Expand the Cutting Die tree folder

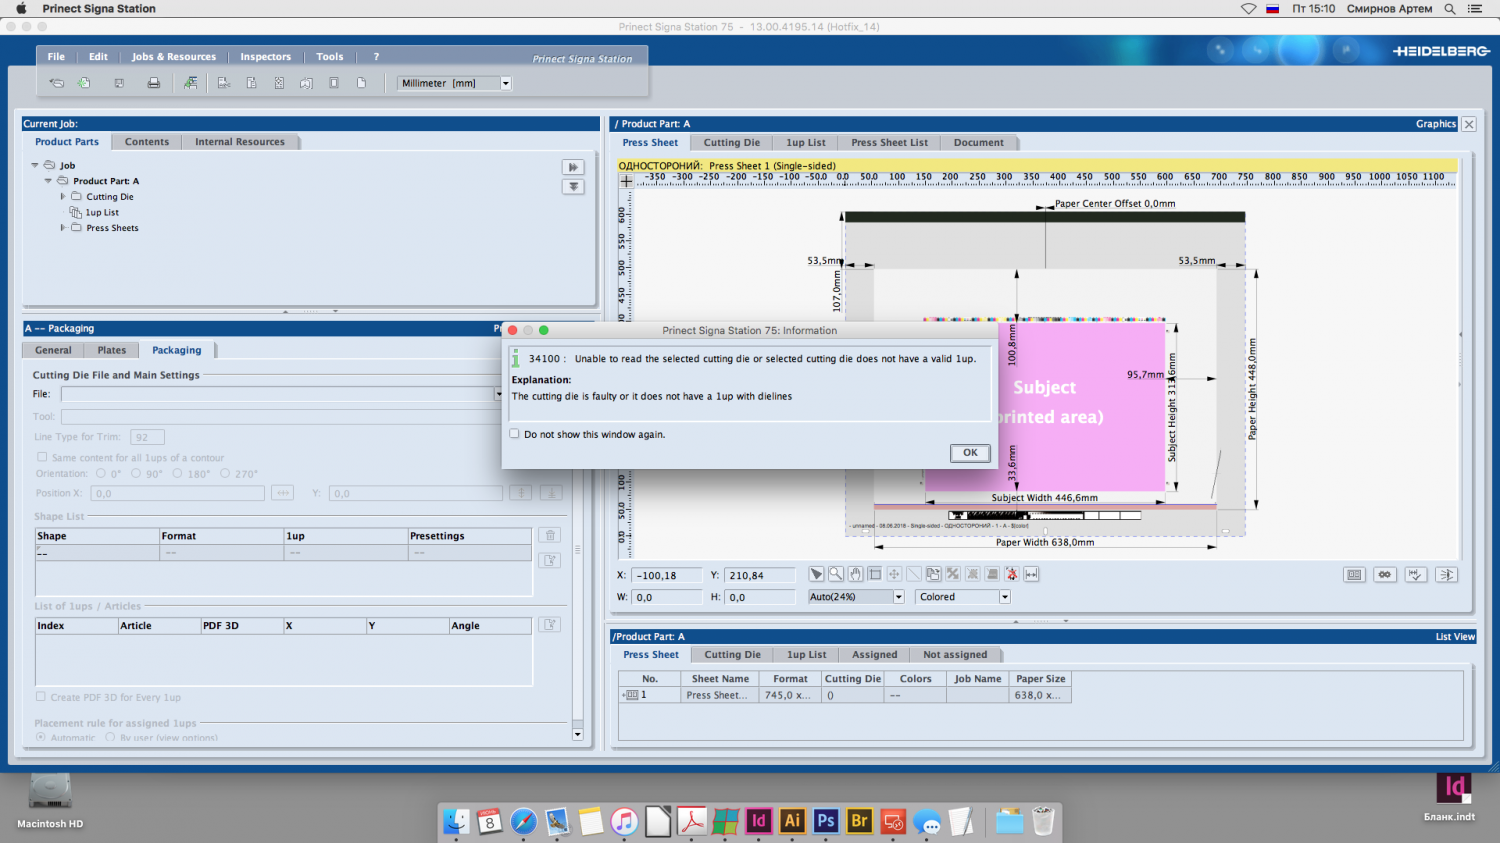(x=62, y=197)
